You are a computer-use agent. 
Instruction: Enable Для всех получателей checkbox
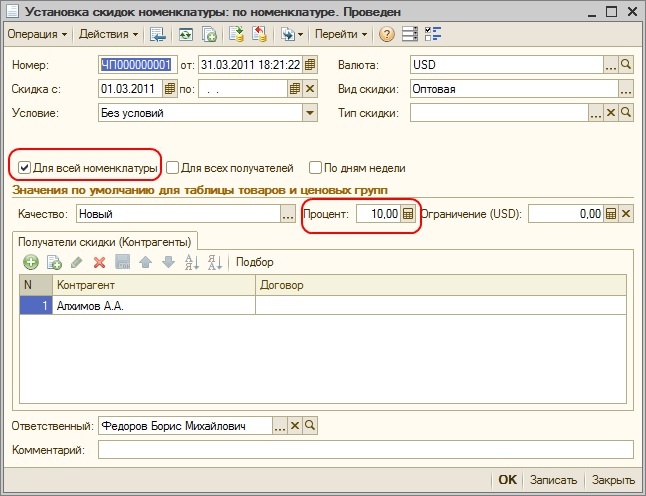coord(172,168)
